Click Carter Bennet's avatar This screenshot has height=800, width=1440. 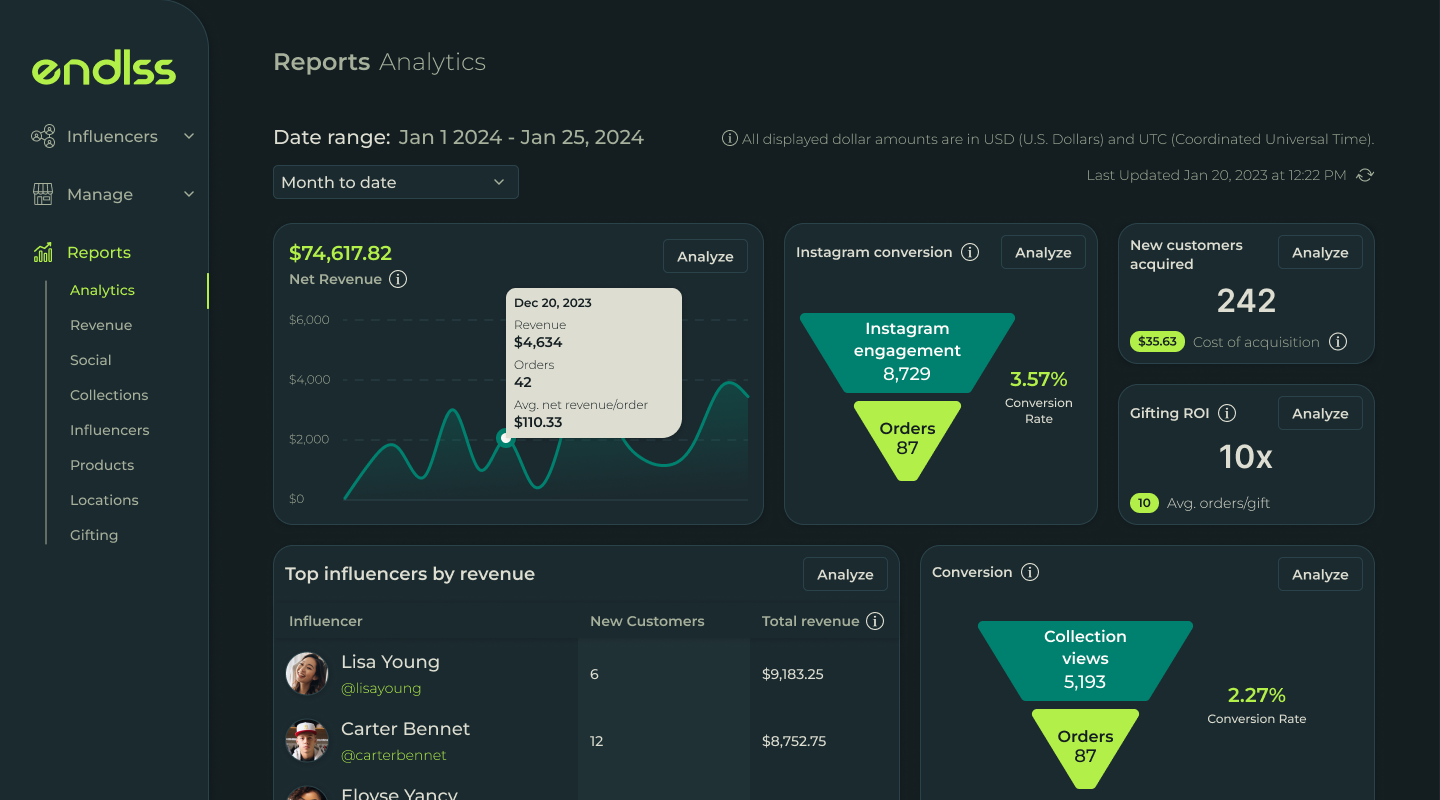307,741
